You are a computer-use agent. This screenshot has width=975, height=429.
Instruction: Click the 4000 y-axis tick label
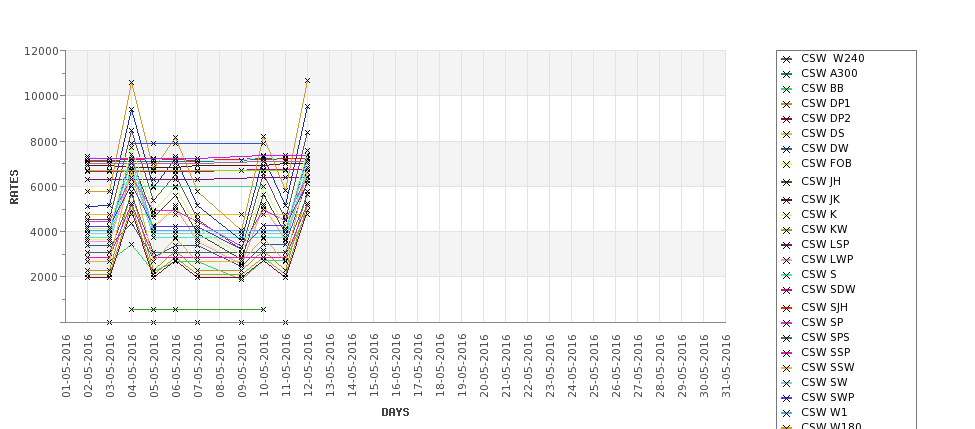tap(45, 231)
